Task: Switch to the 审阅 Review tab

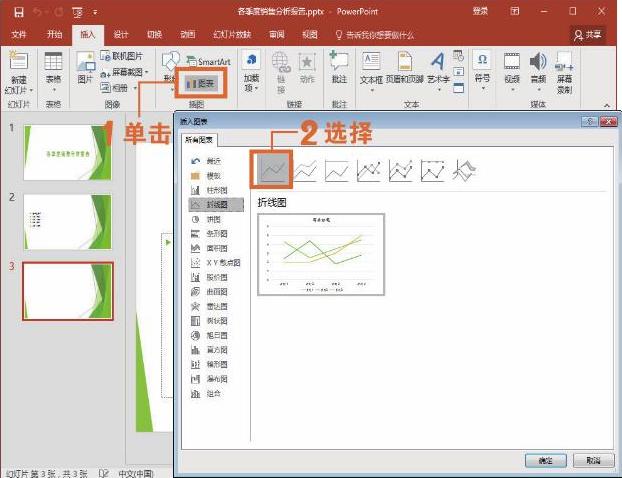Action: (x=276, y=35)
